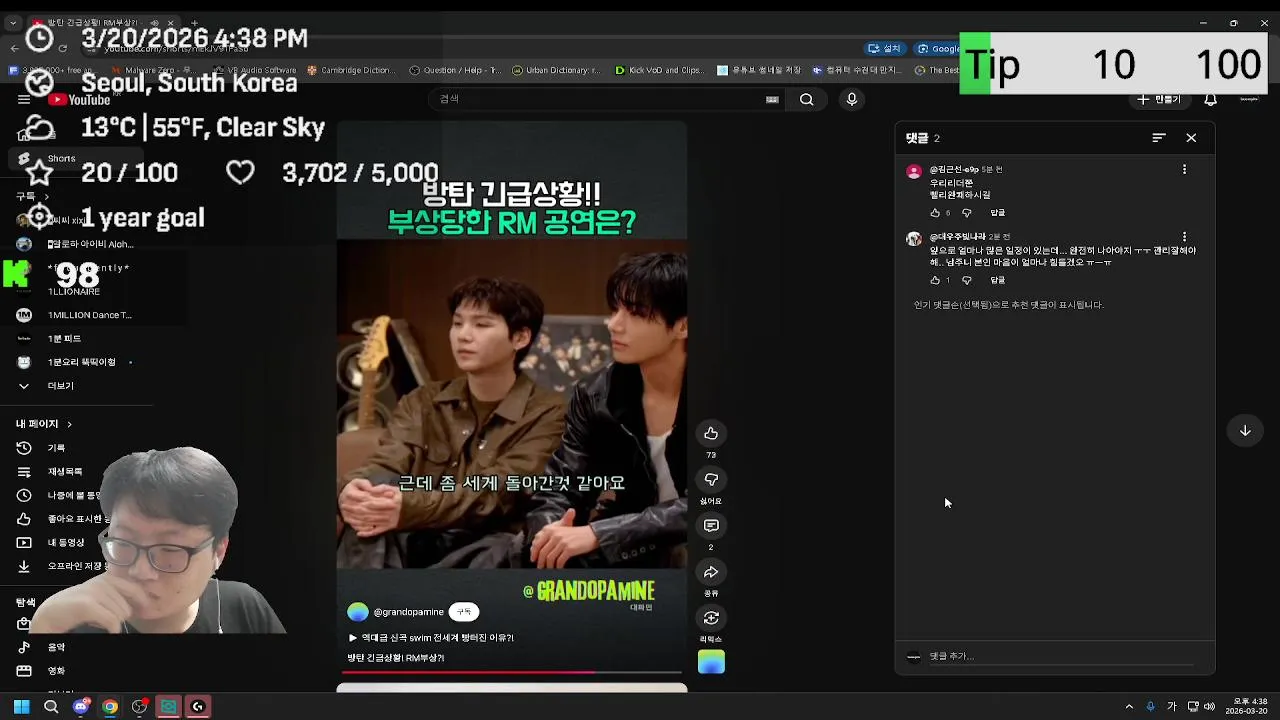
Task: Like the first comment
Action: [935, 213]
